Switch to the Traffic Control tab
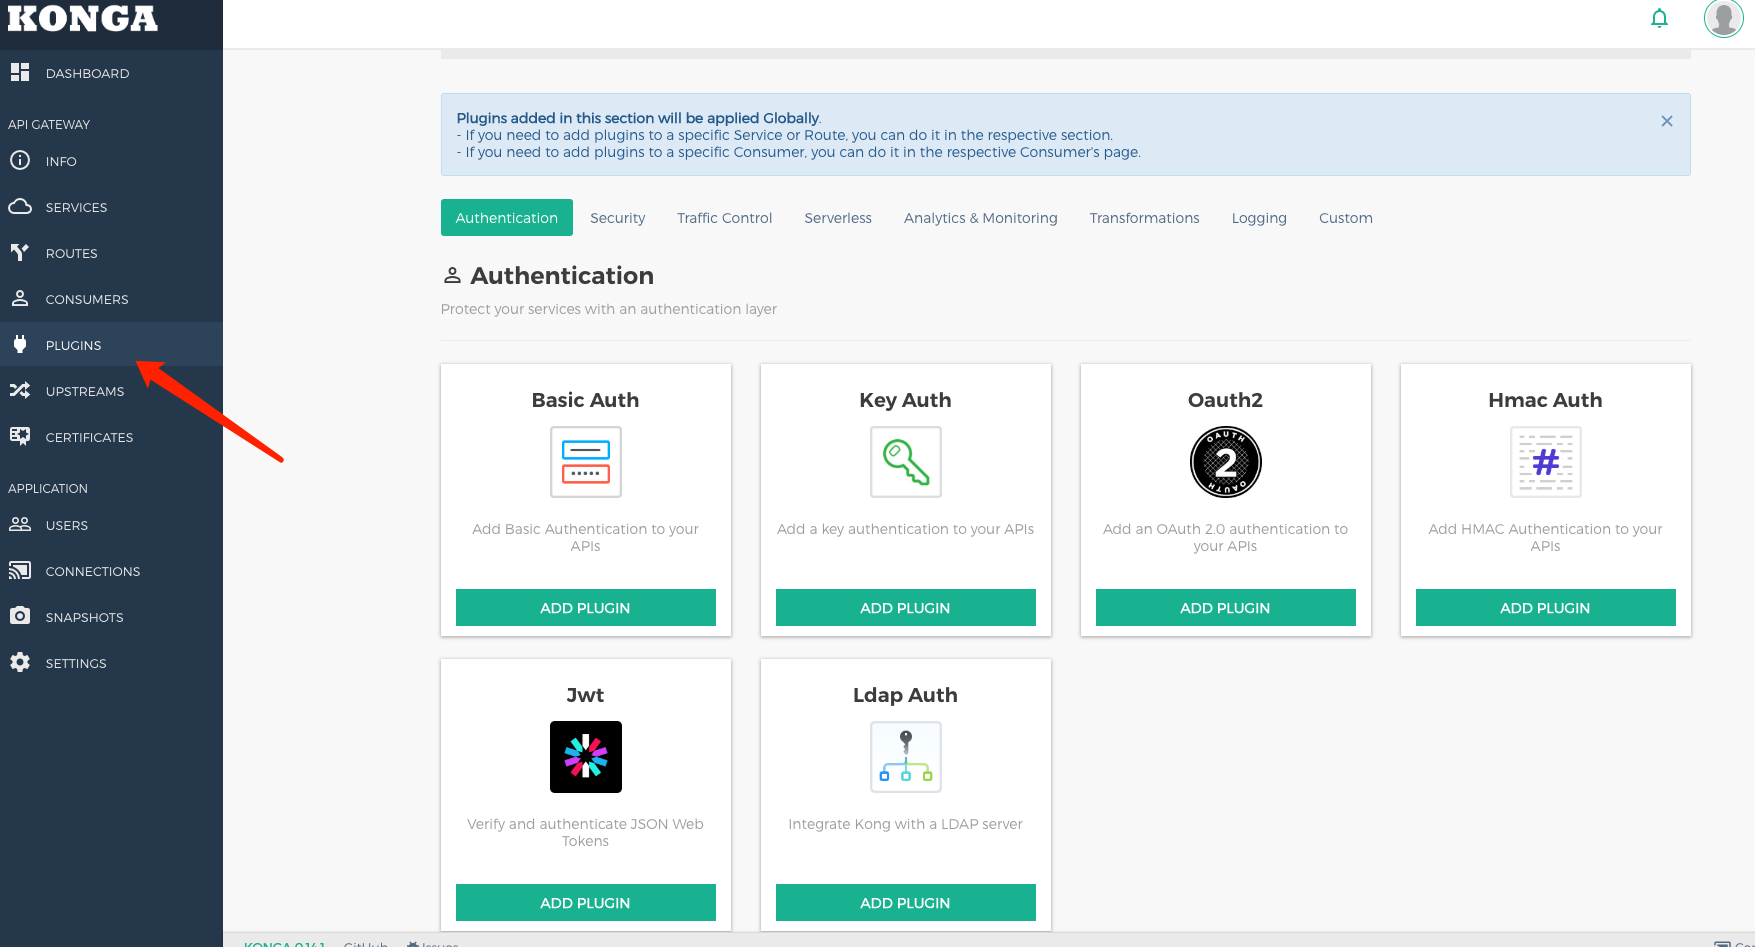This screenshot has height=947, width=1755. 724,218
